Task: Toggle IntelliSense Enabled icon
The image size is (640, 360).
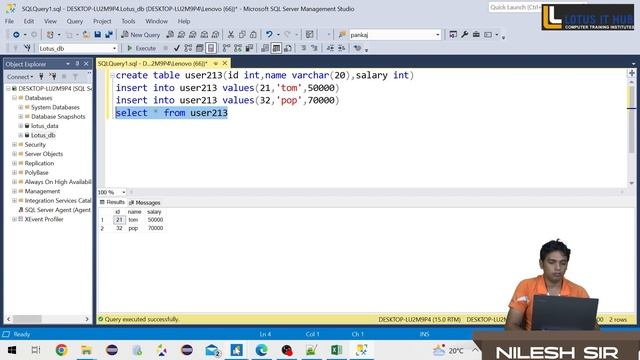Action: coord(211,48)
